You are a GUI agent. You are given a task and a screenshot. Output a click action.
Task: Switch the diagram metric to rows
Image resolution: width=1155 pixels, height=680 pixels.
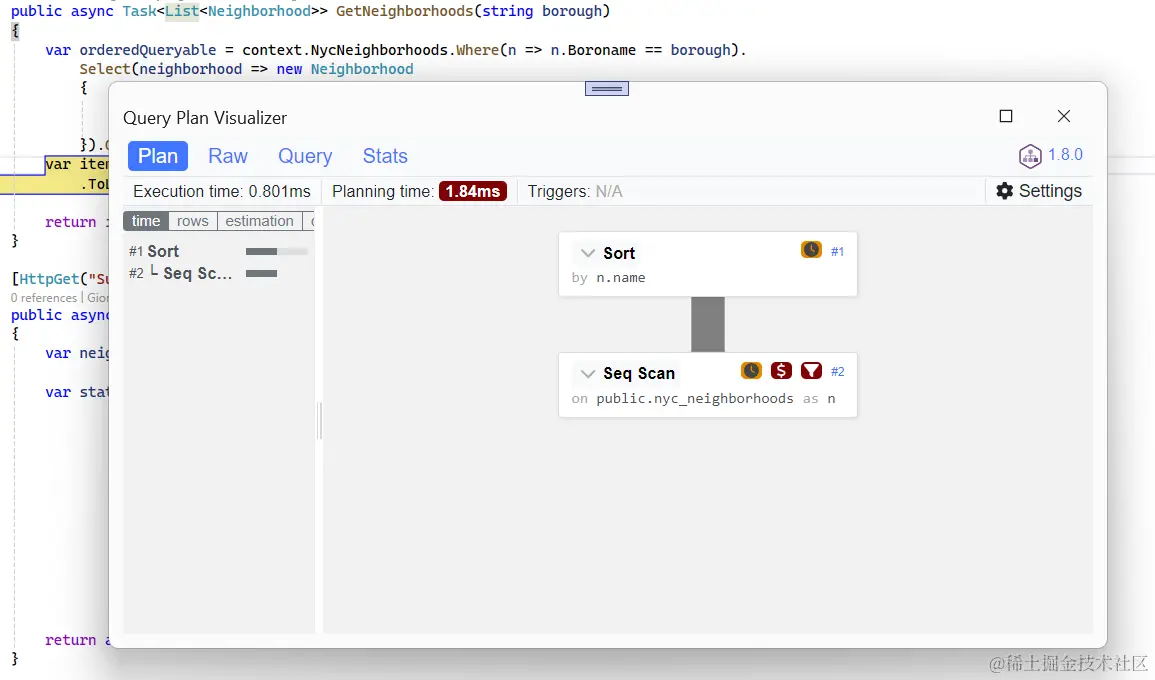coord(192,221)
